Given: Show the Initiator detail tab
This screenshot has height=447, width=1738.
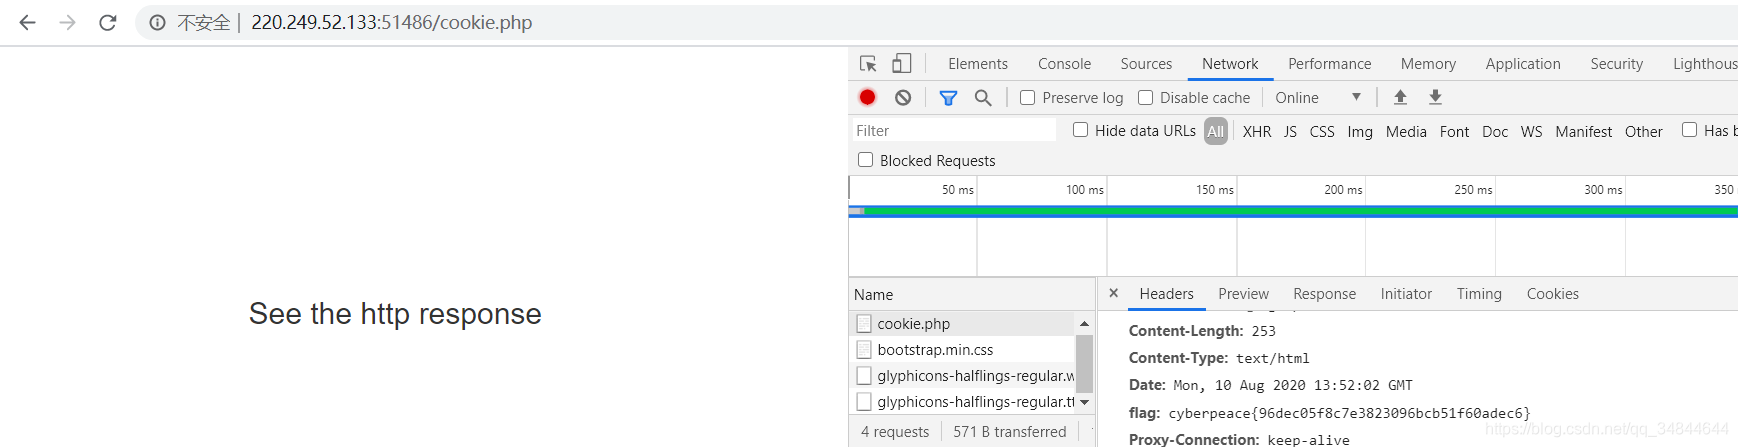Looking at the screenshot, I should [1406, 293].
